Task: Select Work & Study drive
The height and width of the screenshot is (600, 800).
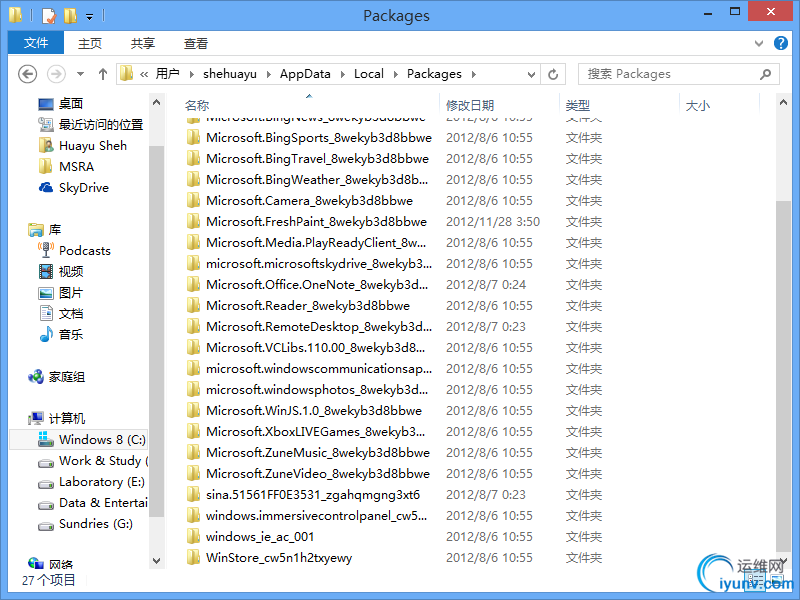Action: coord(104,461)
